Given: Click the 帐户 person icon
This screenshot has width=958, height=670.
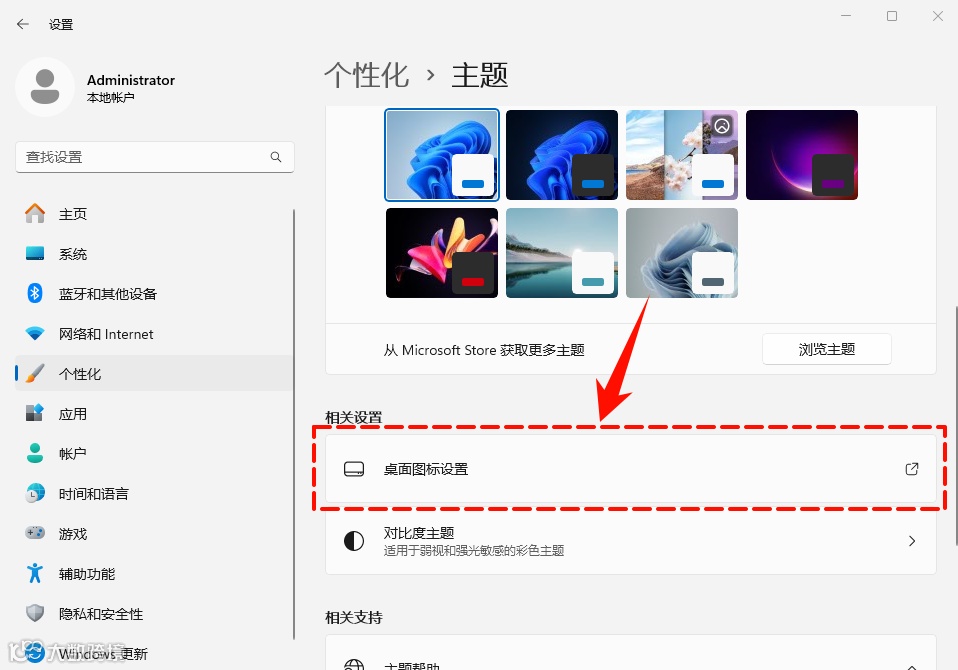Looking at the screenshot, I should pos(35,453).
